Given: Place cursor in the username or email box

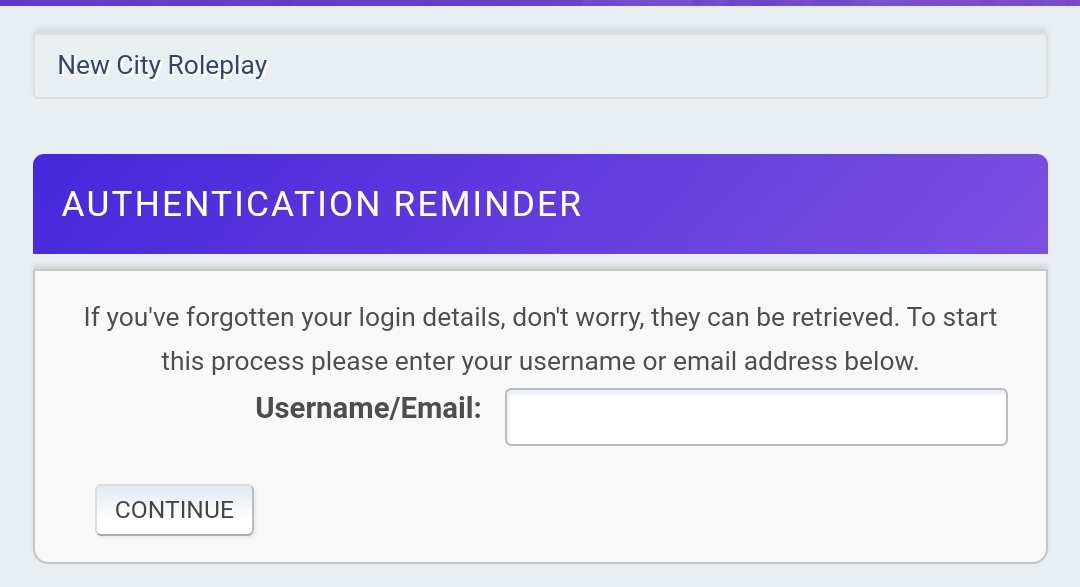Looking at the screenshot, I should click(x=756, y=417).
